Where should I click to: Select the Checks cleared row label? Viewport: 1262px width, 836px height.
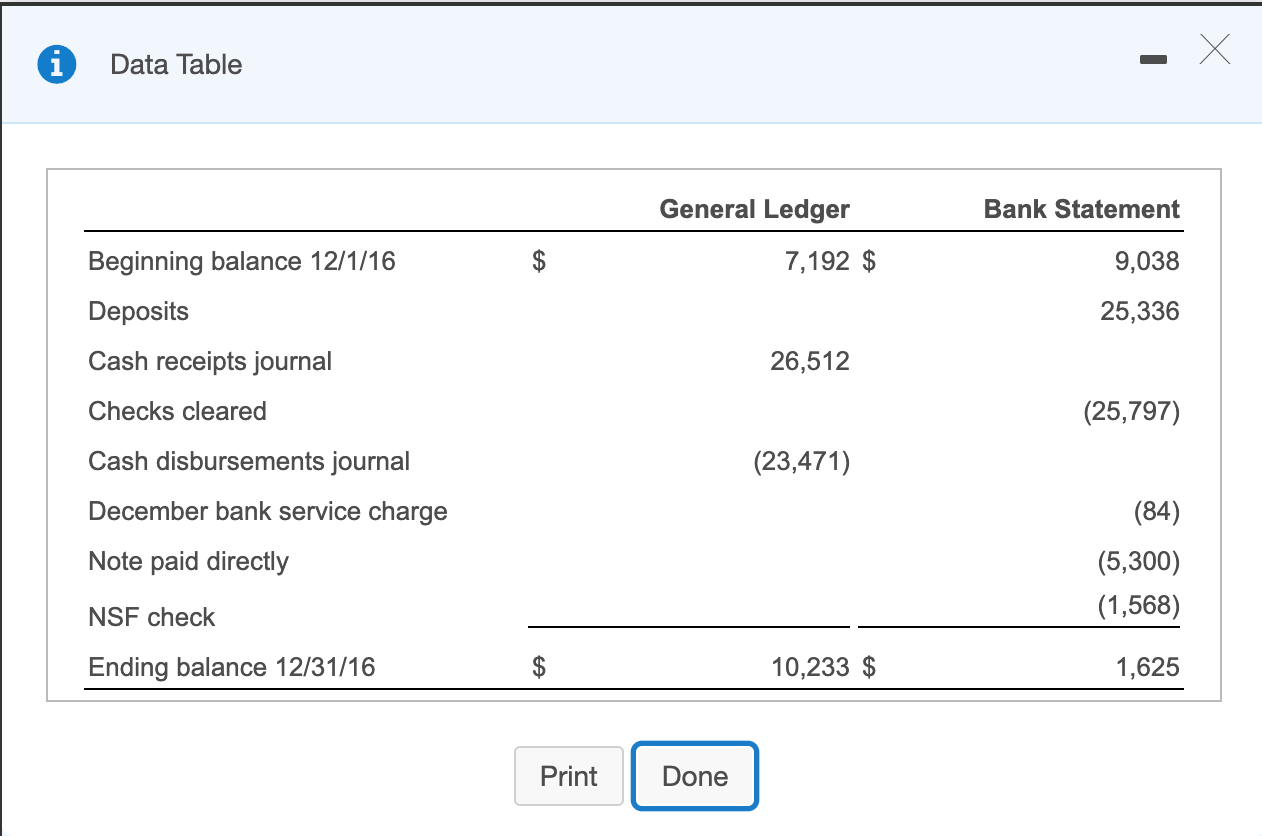tap(177, 411)
